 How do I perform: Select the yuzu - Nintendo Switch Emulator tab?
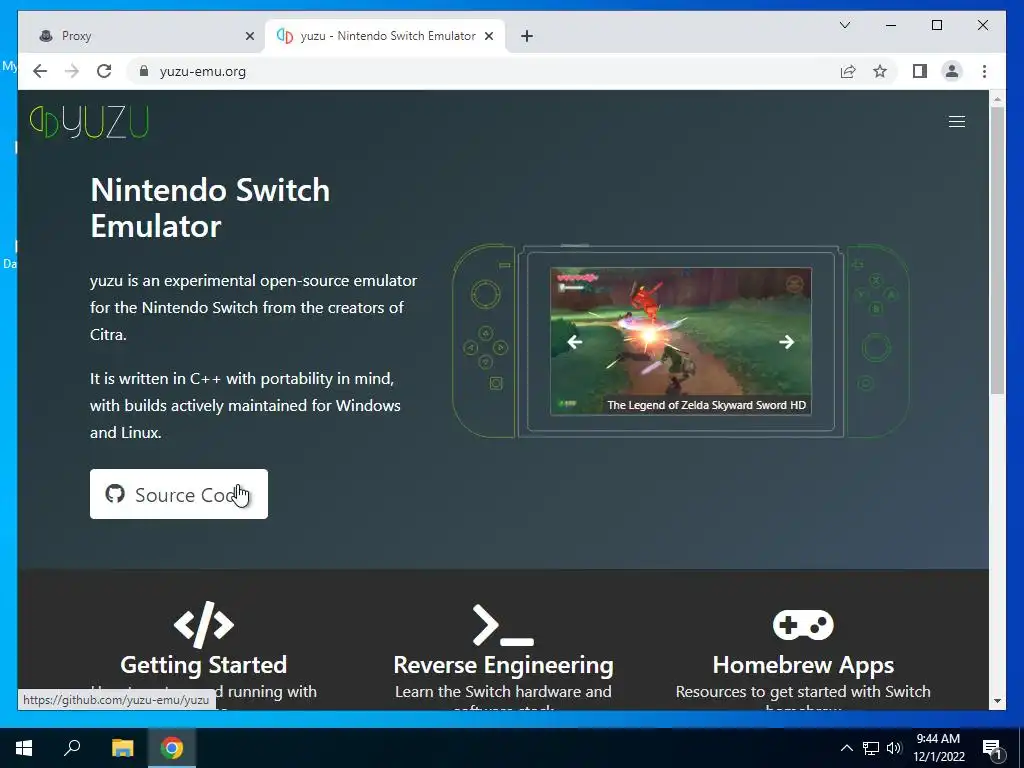pyautogui.click(x=385, y=36)
